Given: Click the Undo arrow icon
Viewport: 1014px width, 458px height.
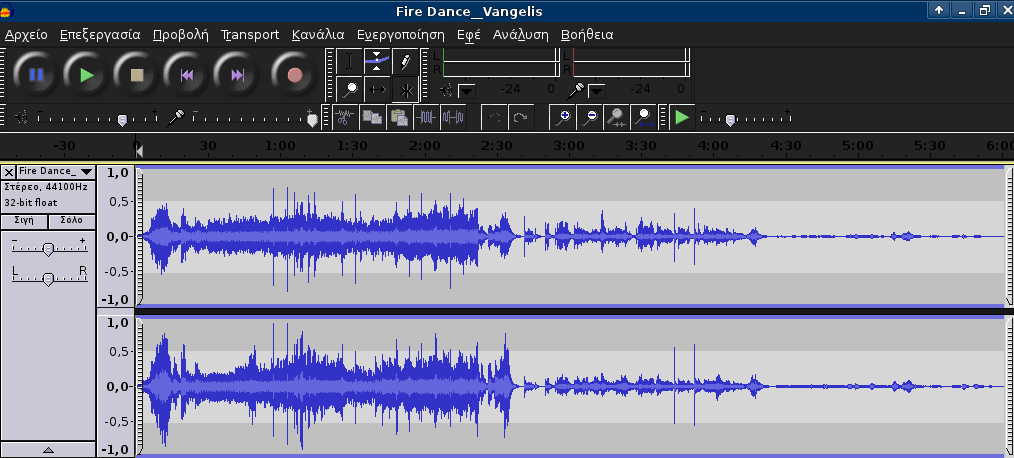Looking at the screenshot, I should 495,117.
